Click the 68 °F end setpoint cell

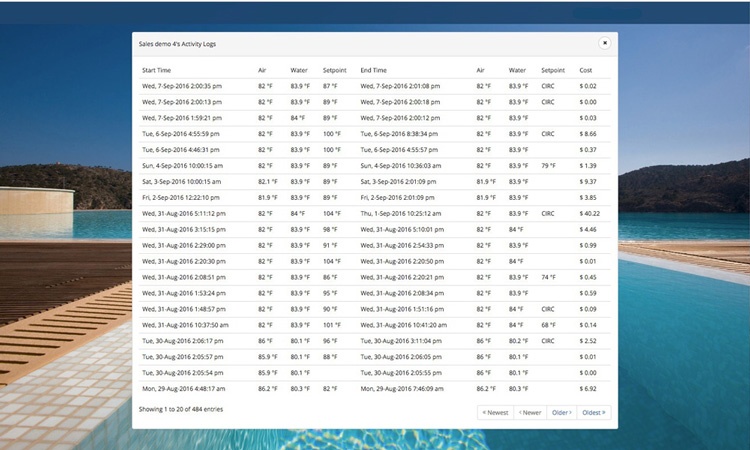point(549,324)
